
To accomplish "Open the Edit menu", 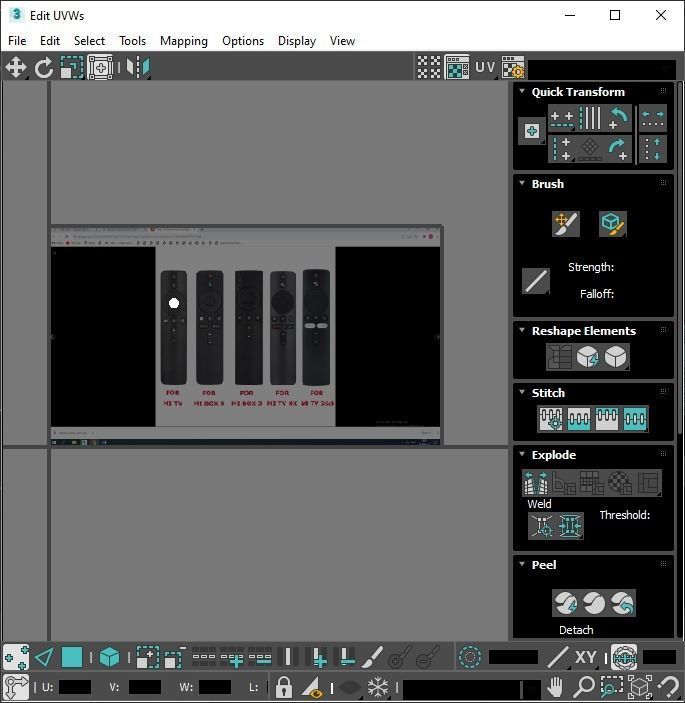I will [x=50, y=41].
